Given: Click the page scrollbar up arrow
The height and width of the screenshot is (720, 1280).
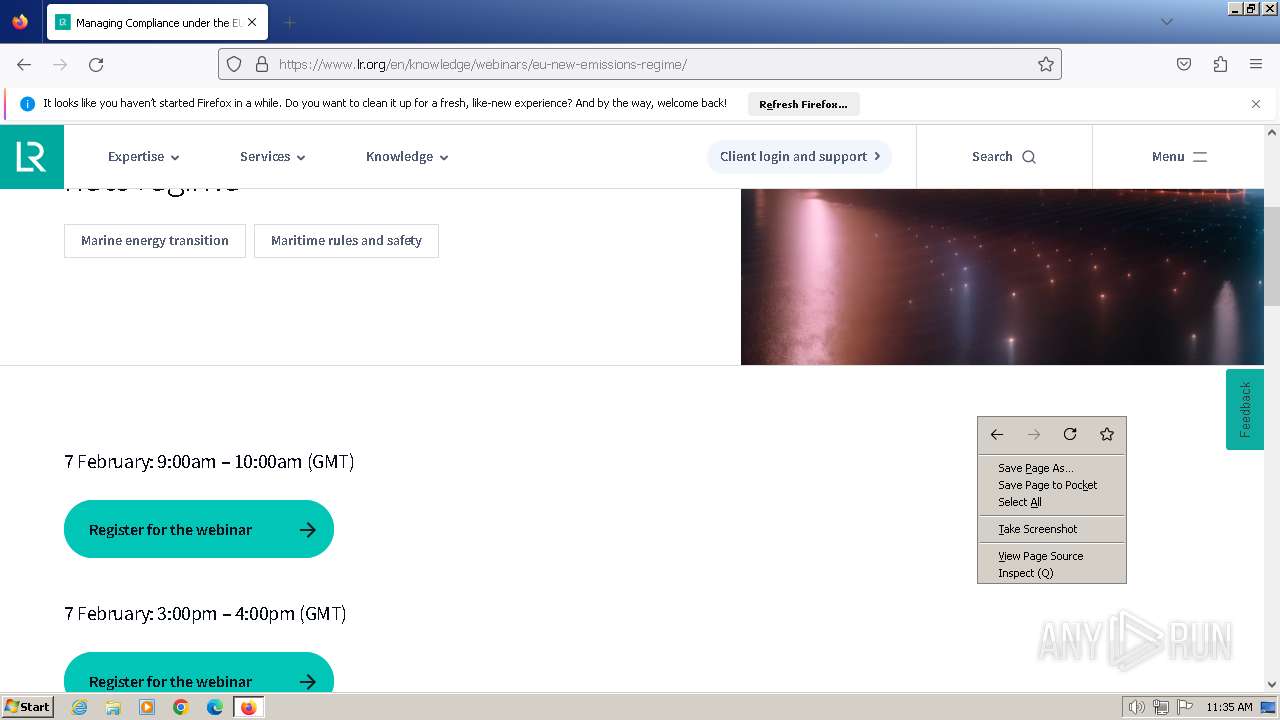Looking at the screenshot, I should [1272, 132].
